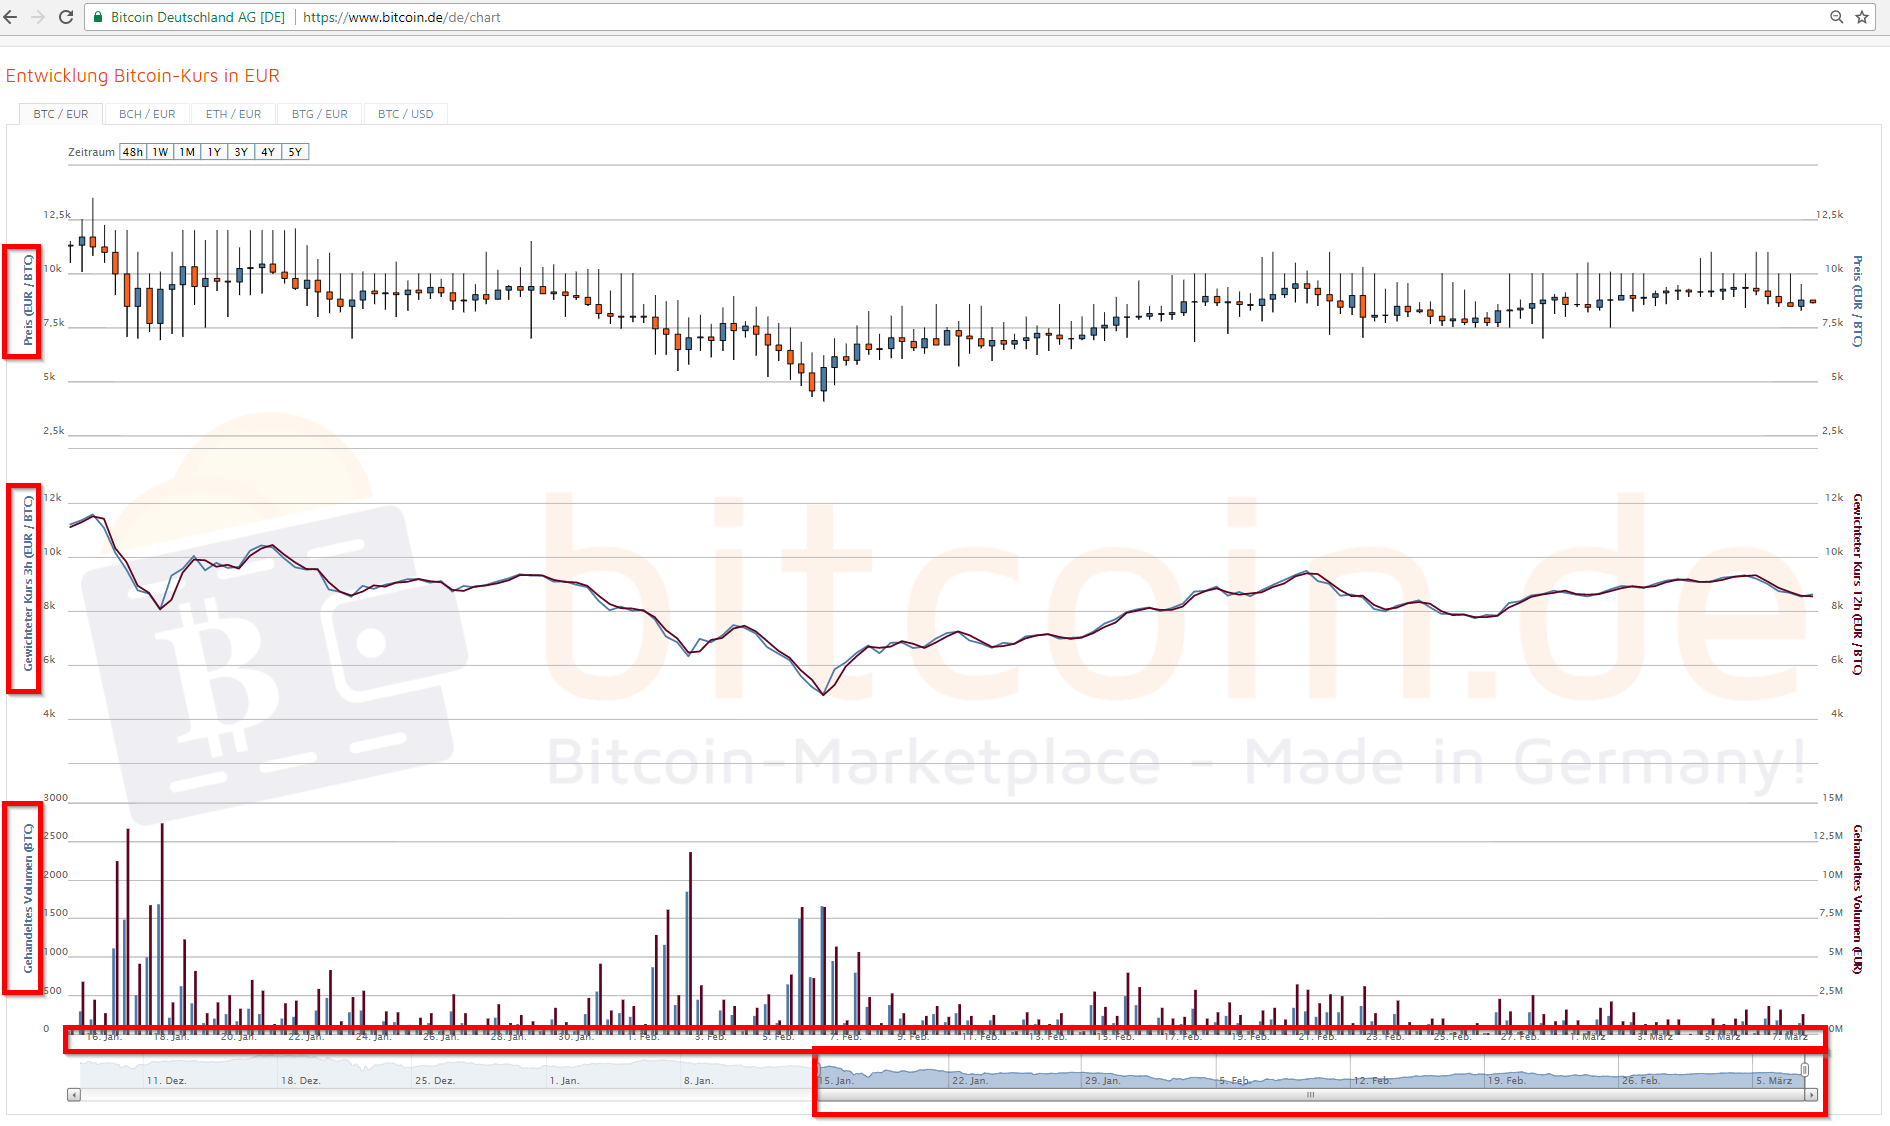Open page zoom via the magnifier icon
This screenshot has height=1126, width=1890.
pos(1836,17)
